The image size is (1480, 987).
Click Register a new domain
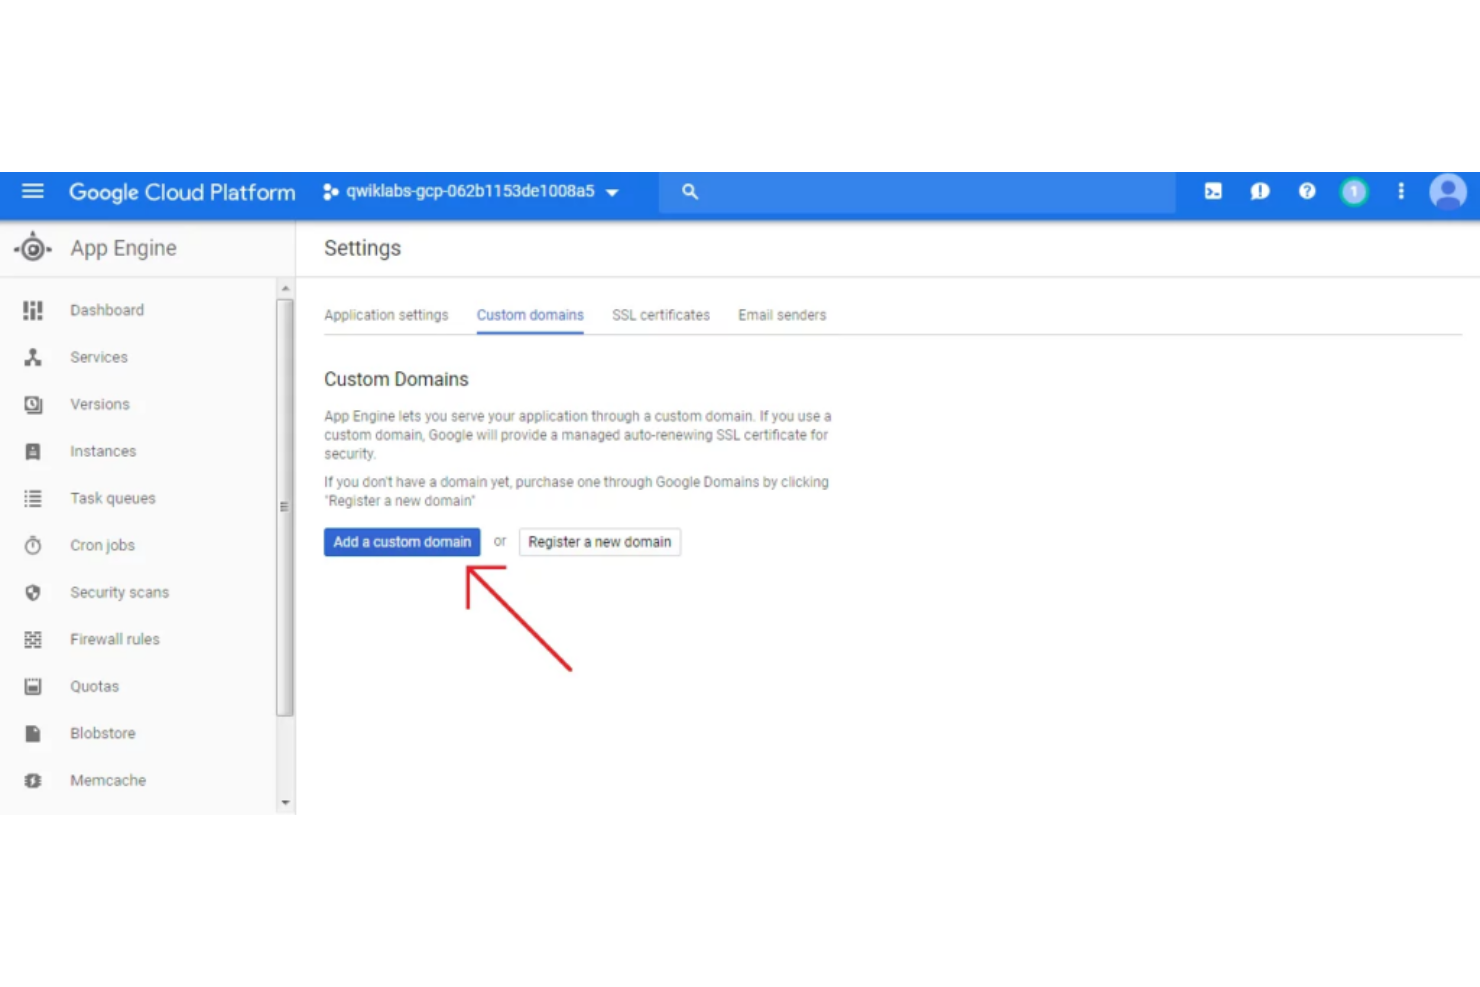tap(599, 541)
